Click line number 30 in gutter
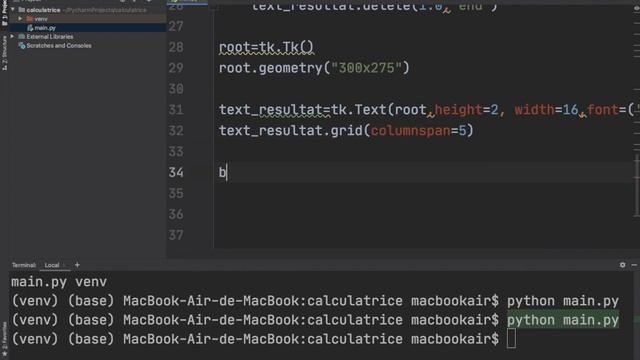Screen dimensions: 640x360 (176, 89)
